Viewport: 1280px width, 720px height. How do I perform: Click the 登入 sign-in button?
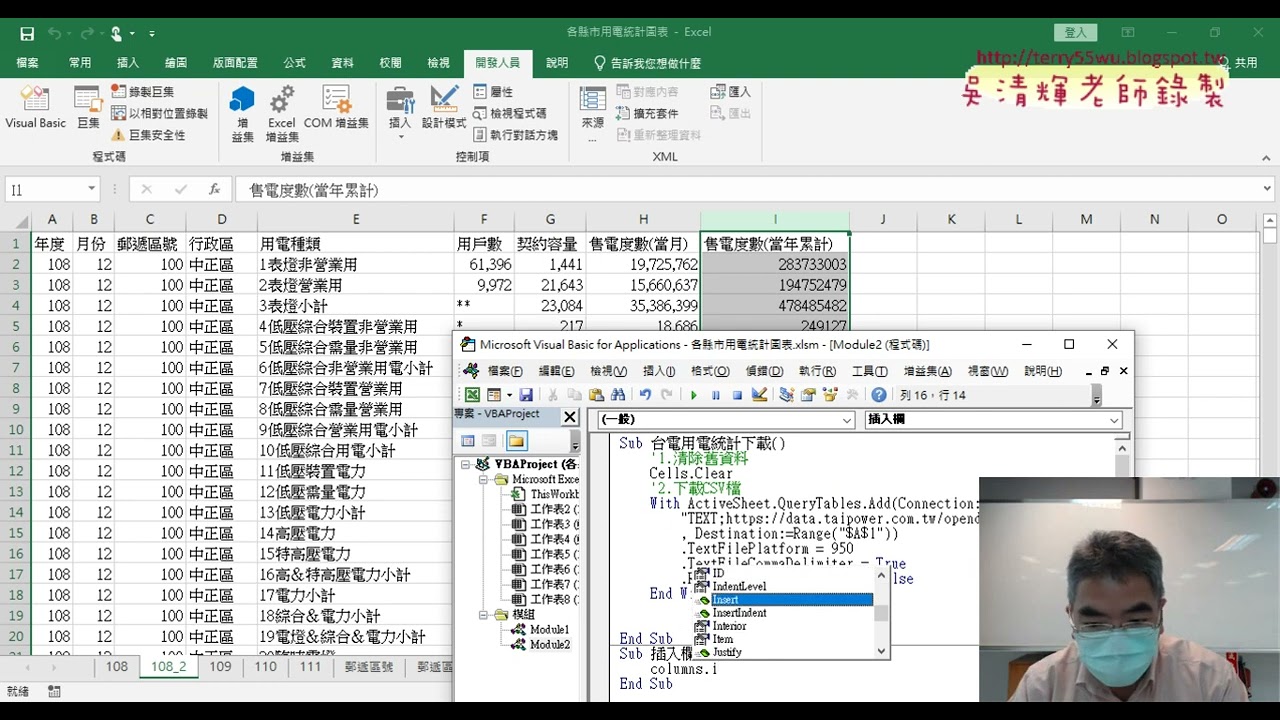[1075, 33]
